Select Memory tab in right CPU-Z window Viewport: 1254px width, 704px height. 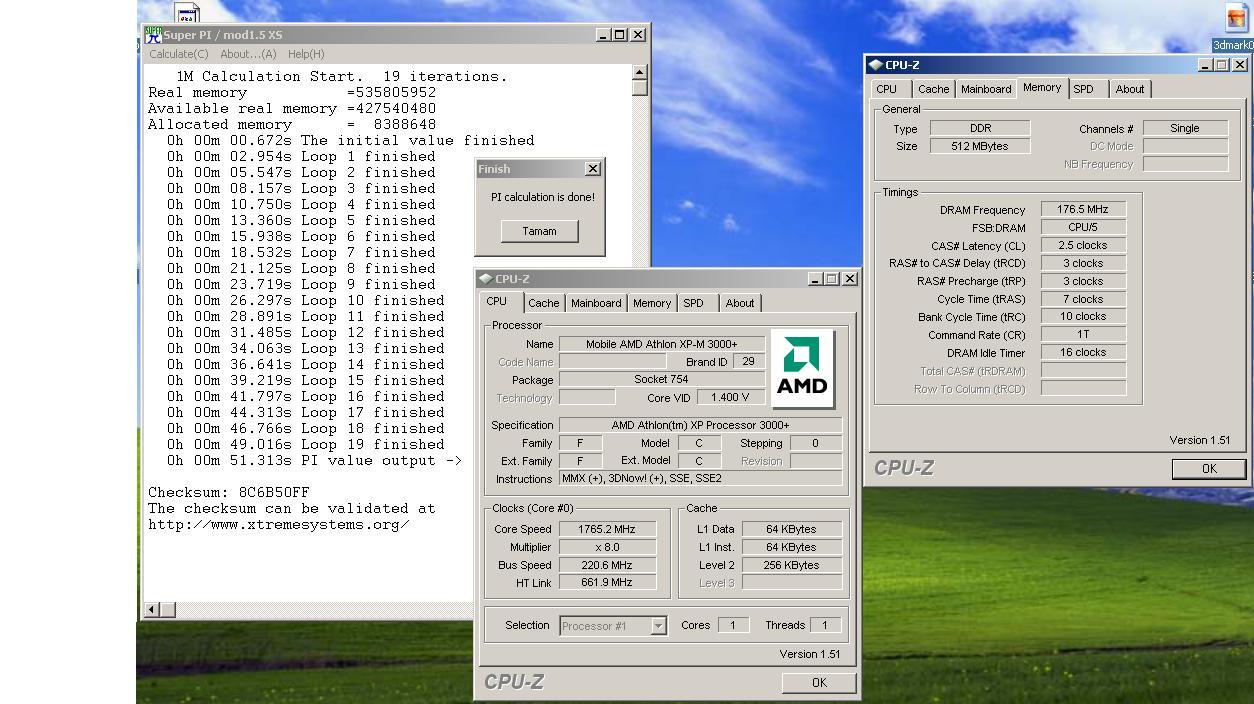click(1042, 87)
